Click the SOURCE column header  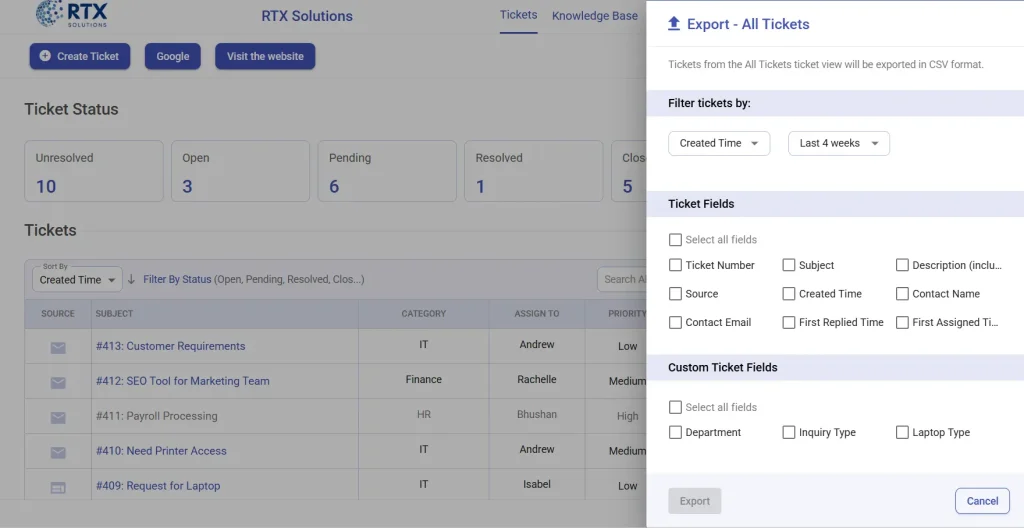click(x=57, y=314)
